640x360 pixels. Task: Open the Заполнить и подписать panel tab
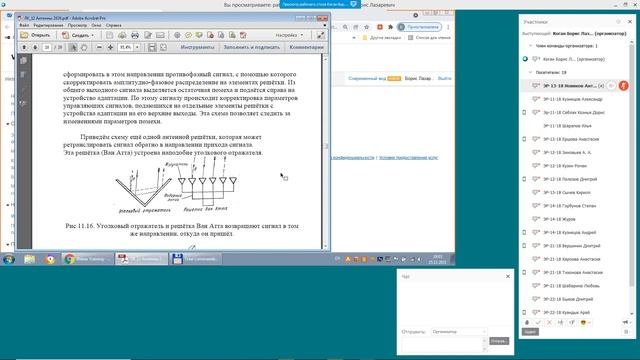pos(251,47)
